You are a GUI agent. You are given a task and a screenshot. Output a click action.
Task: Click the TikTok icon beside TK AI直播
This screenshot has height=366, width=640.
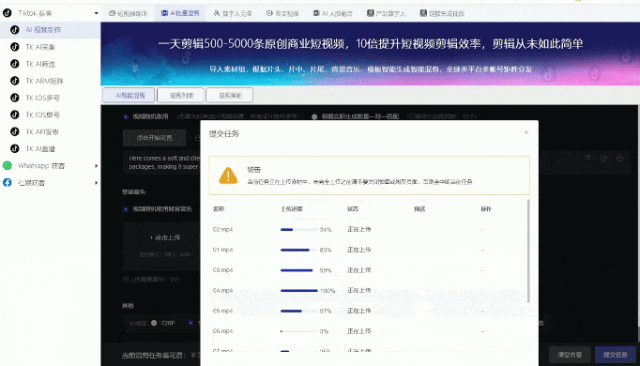click(15, 149)
